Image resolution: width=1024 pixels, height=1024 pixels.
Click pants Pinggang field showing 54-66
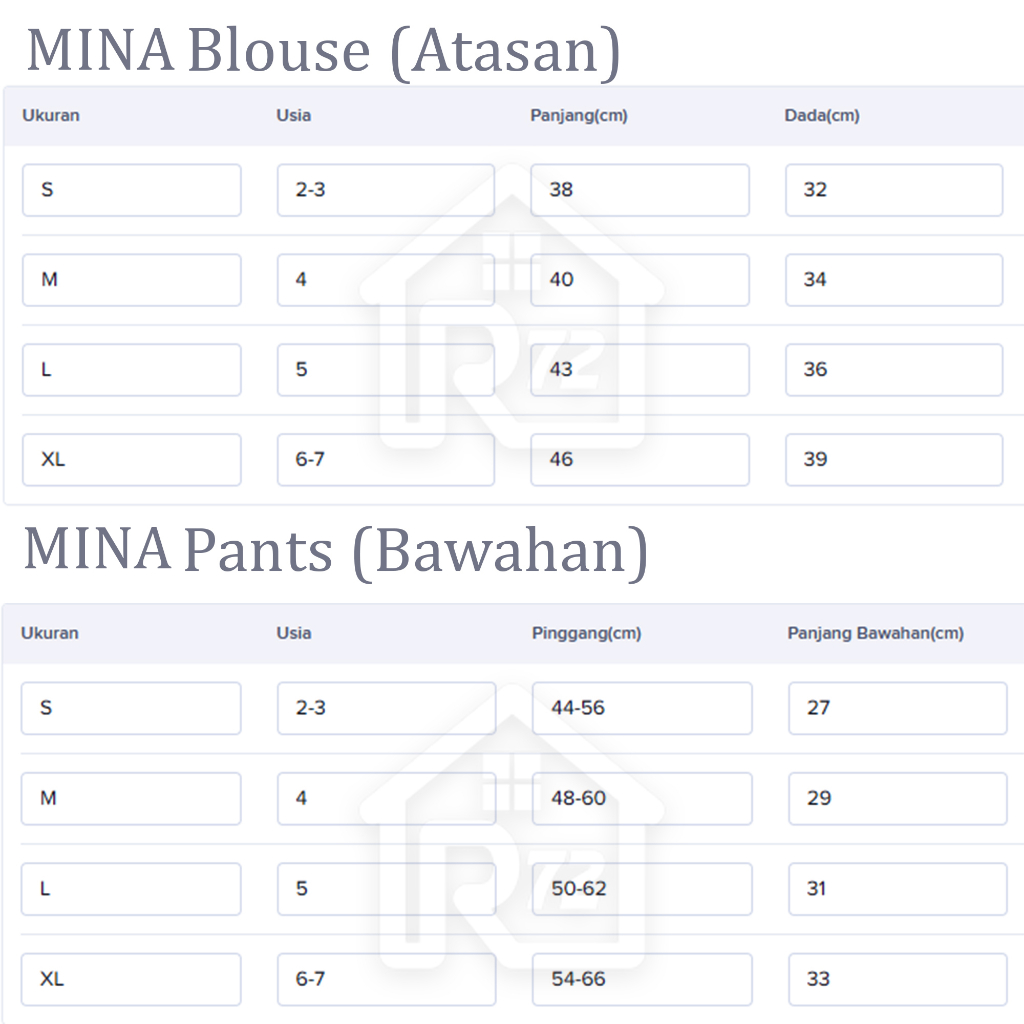click(641, 979)
